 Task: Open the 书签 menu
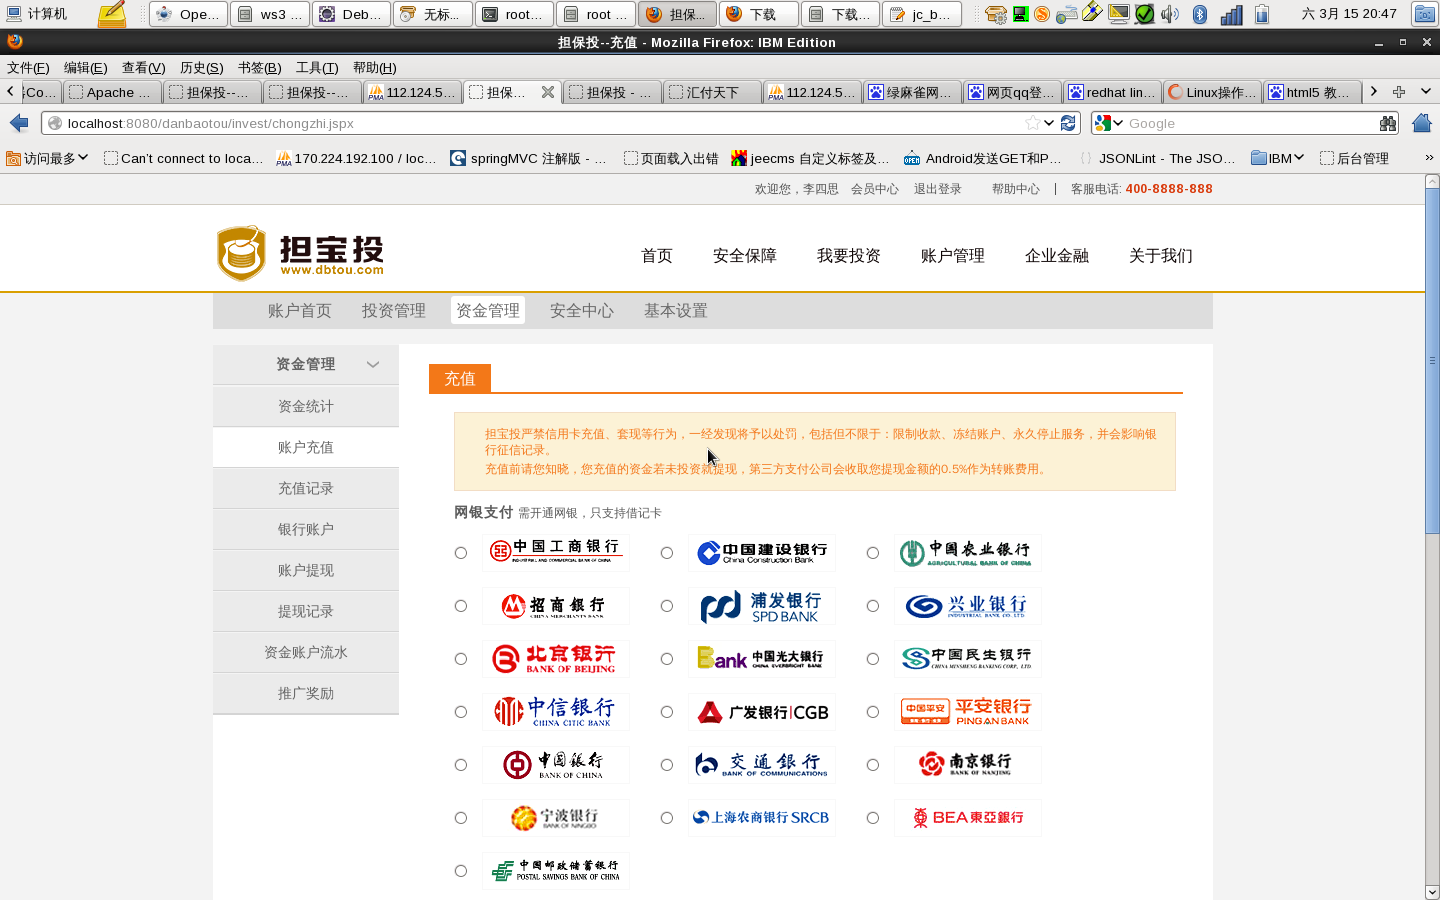[x=259, y=68]
